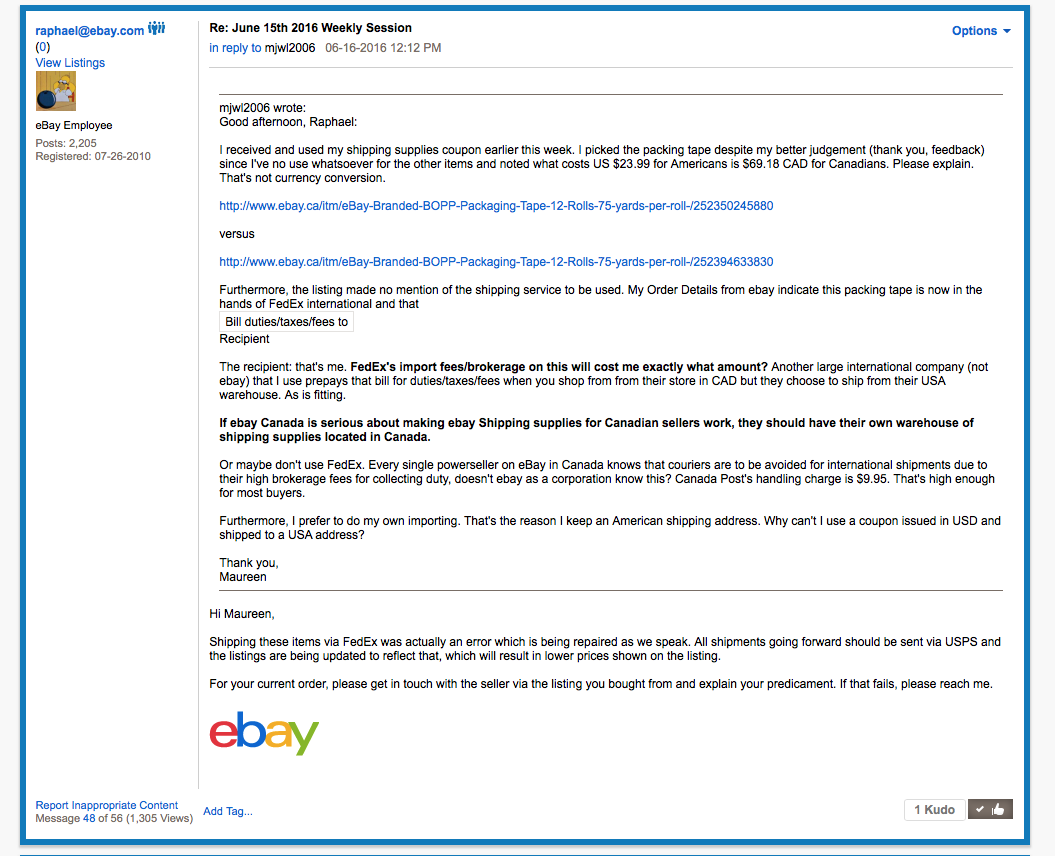Click Report Inappropriate Content

[x=107, y=805]
